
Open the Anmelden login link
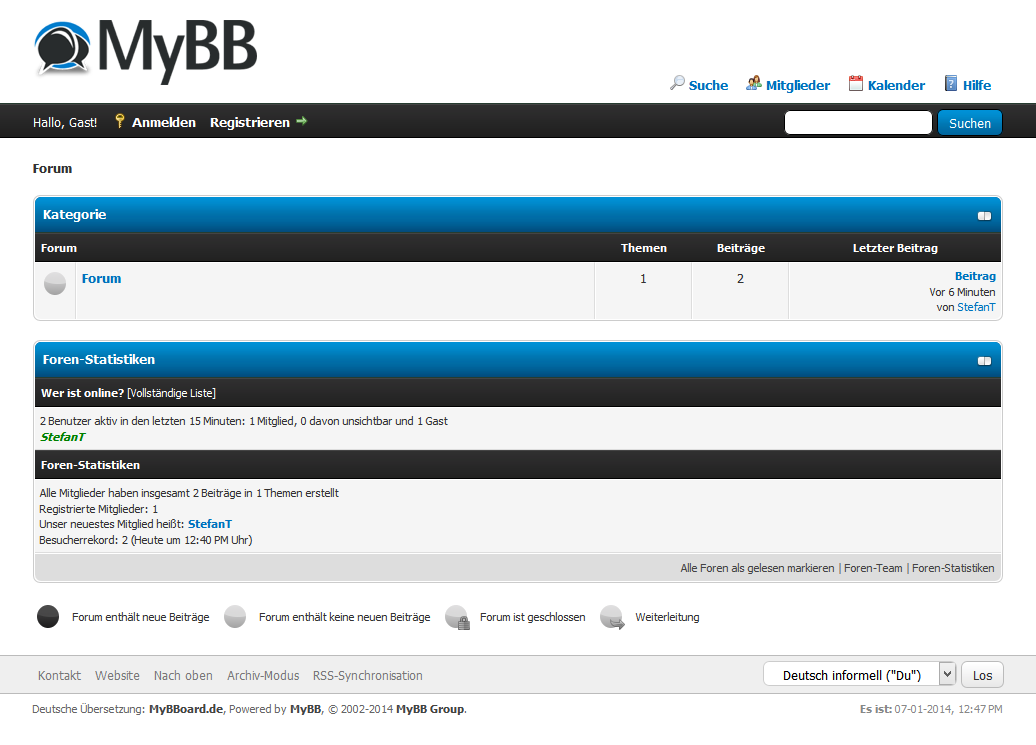coord(164,122)
